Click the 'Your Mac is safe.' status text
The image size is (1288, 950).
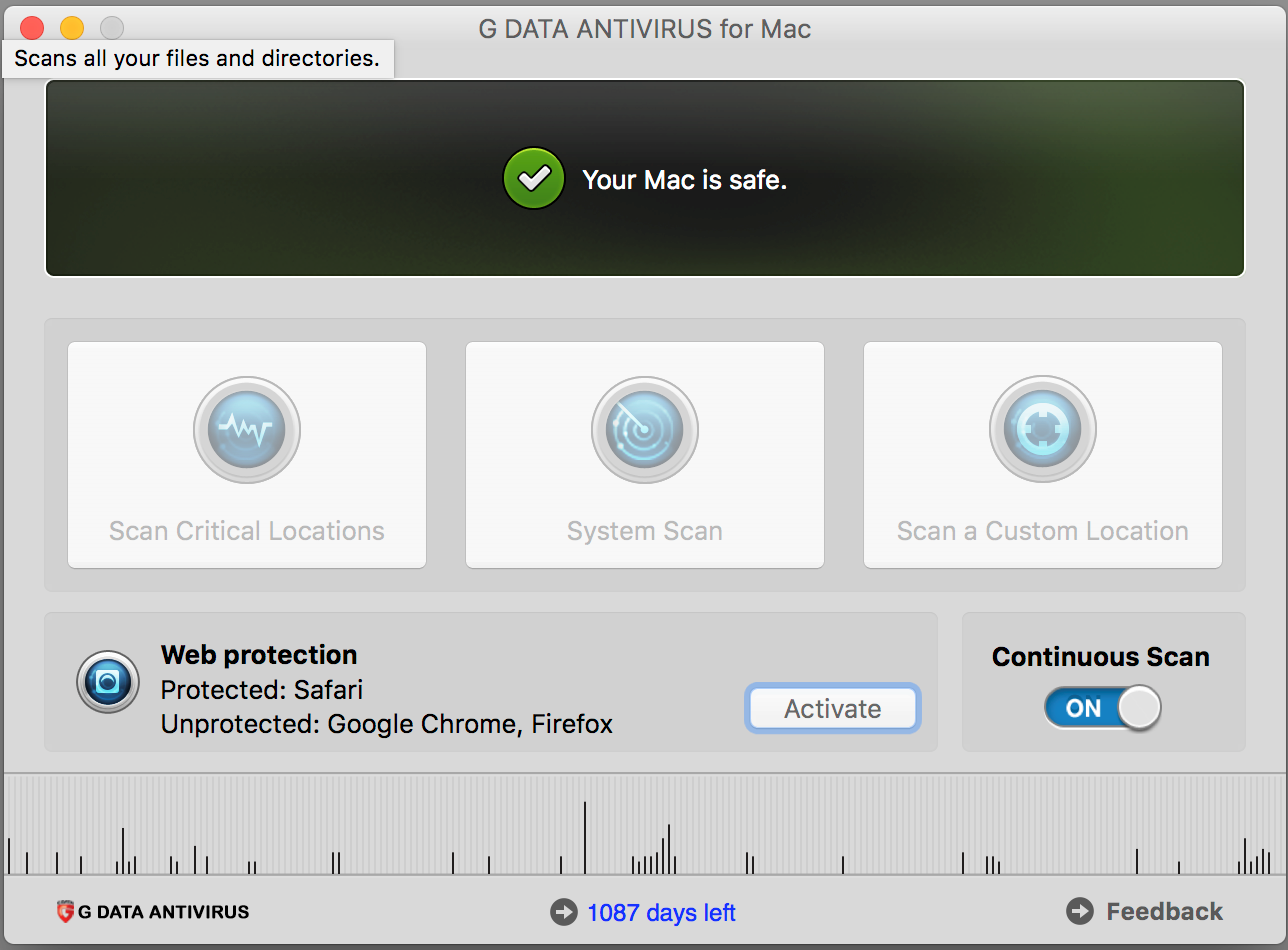pos(684,180)
